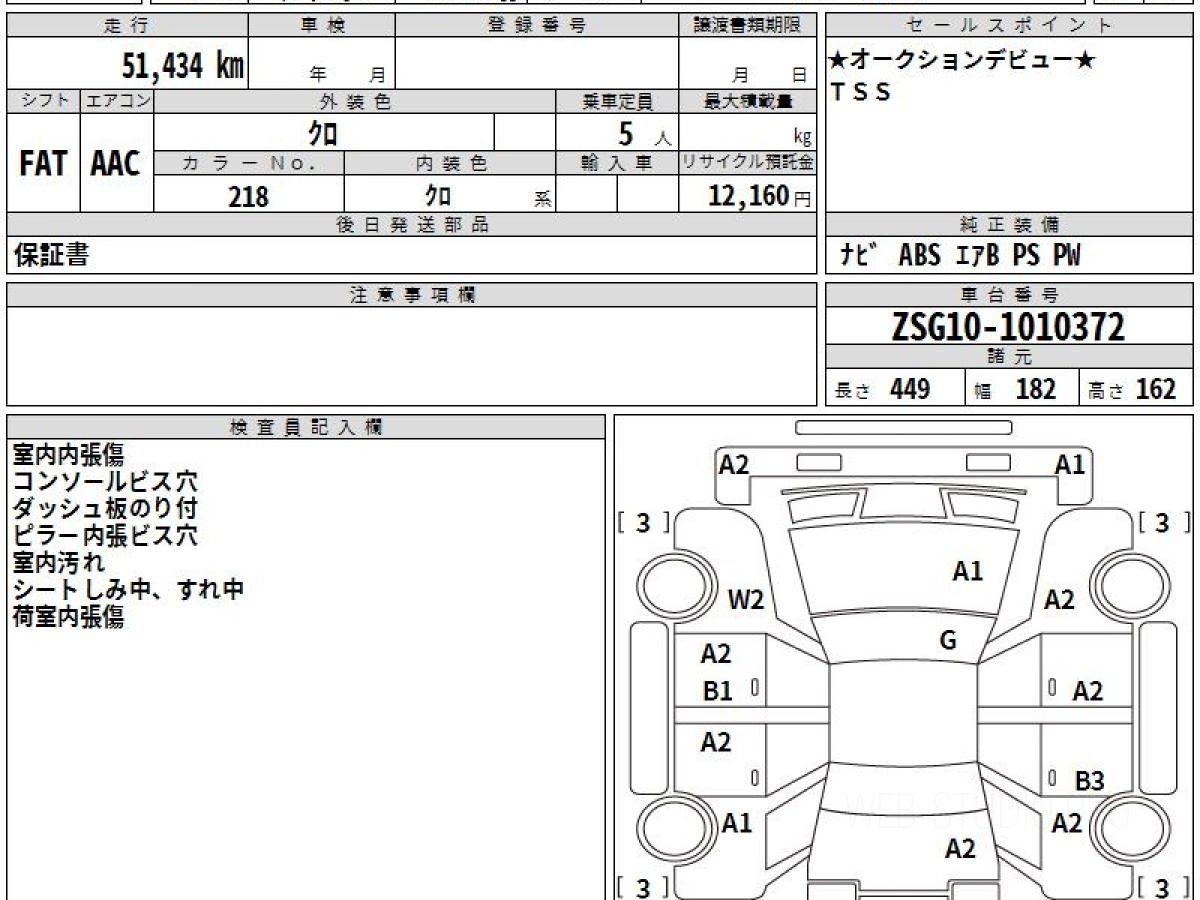Select the ナビ equipment item
The width and height of the screenshot is (1200, 900).
[860, 256]
